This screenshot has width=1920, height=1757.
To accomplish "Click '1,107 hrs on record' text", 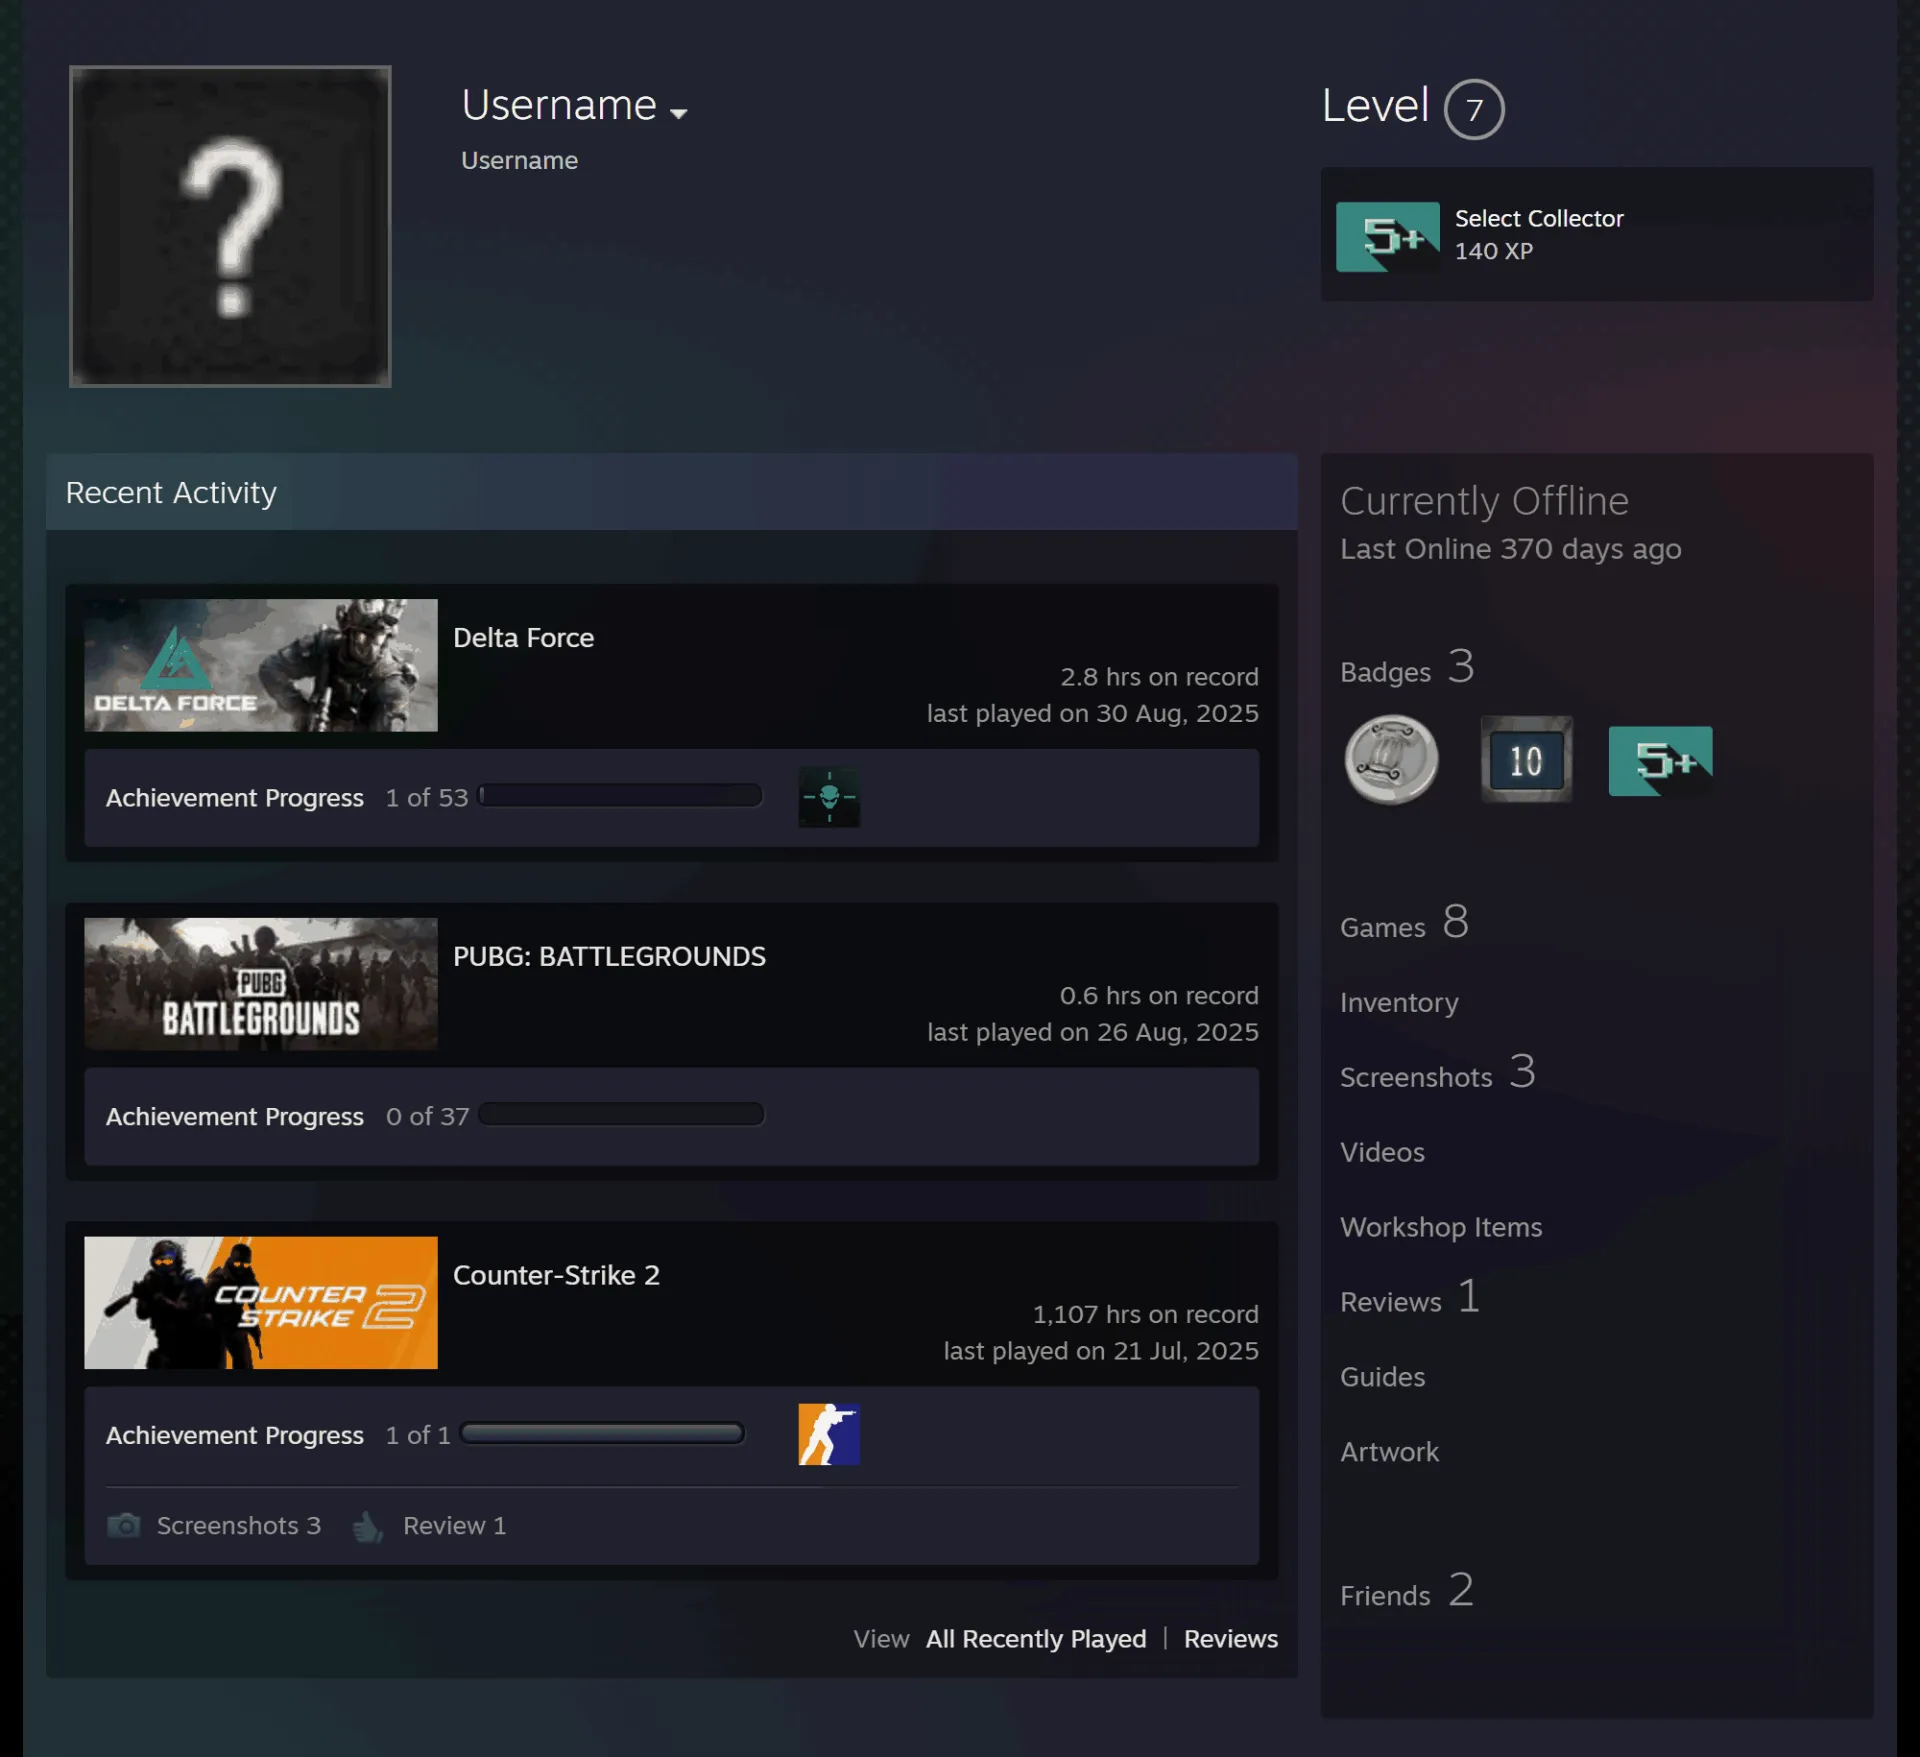I will pyautogui.click(x=1145, y=1314).
